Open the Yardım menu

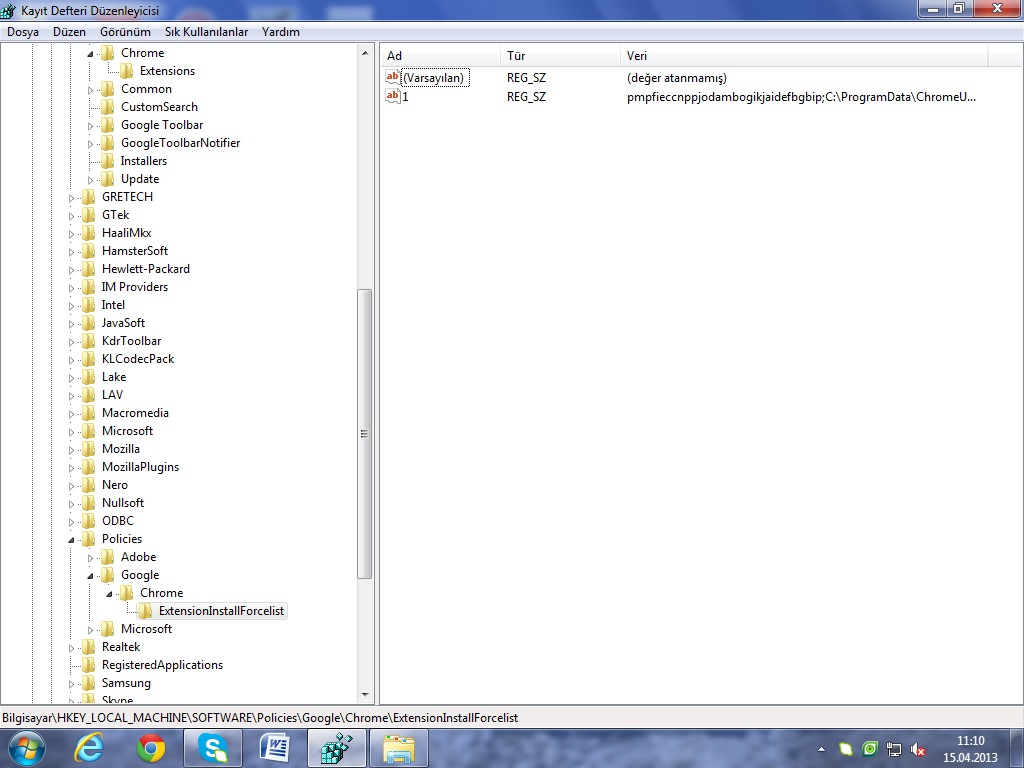pyautogui.click(x=281, y=31)
